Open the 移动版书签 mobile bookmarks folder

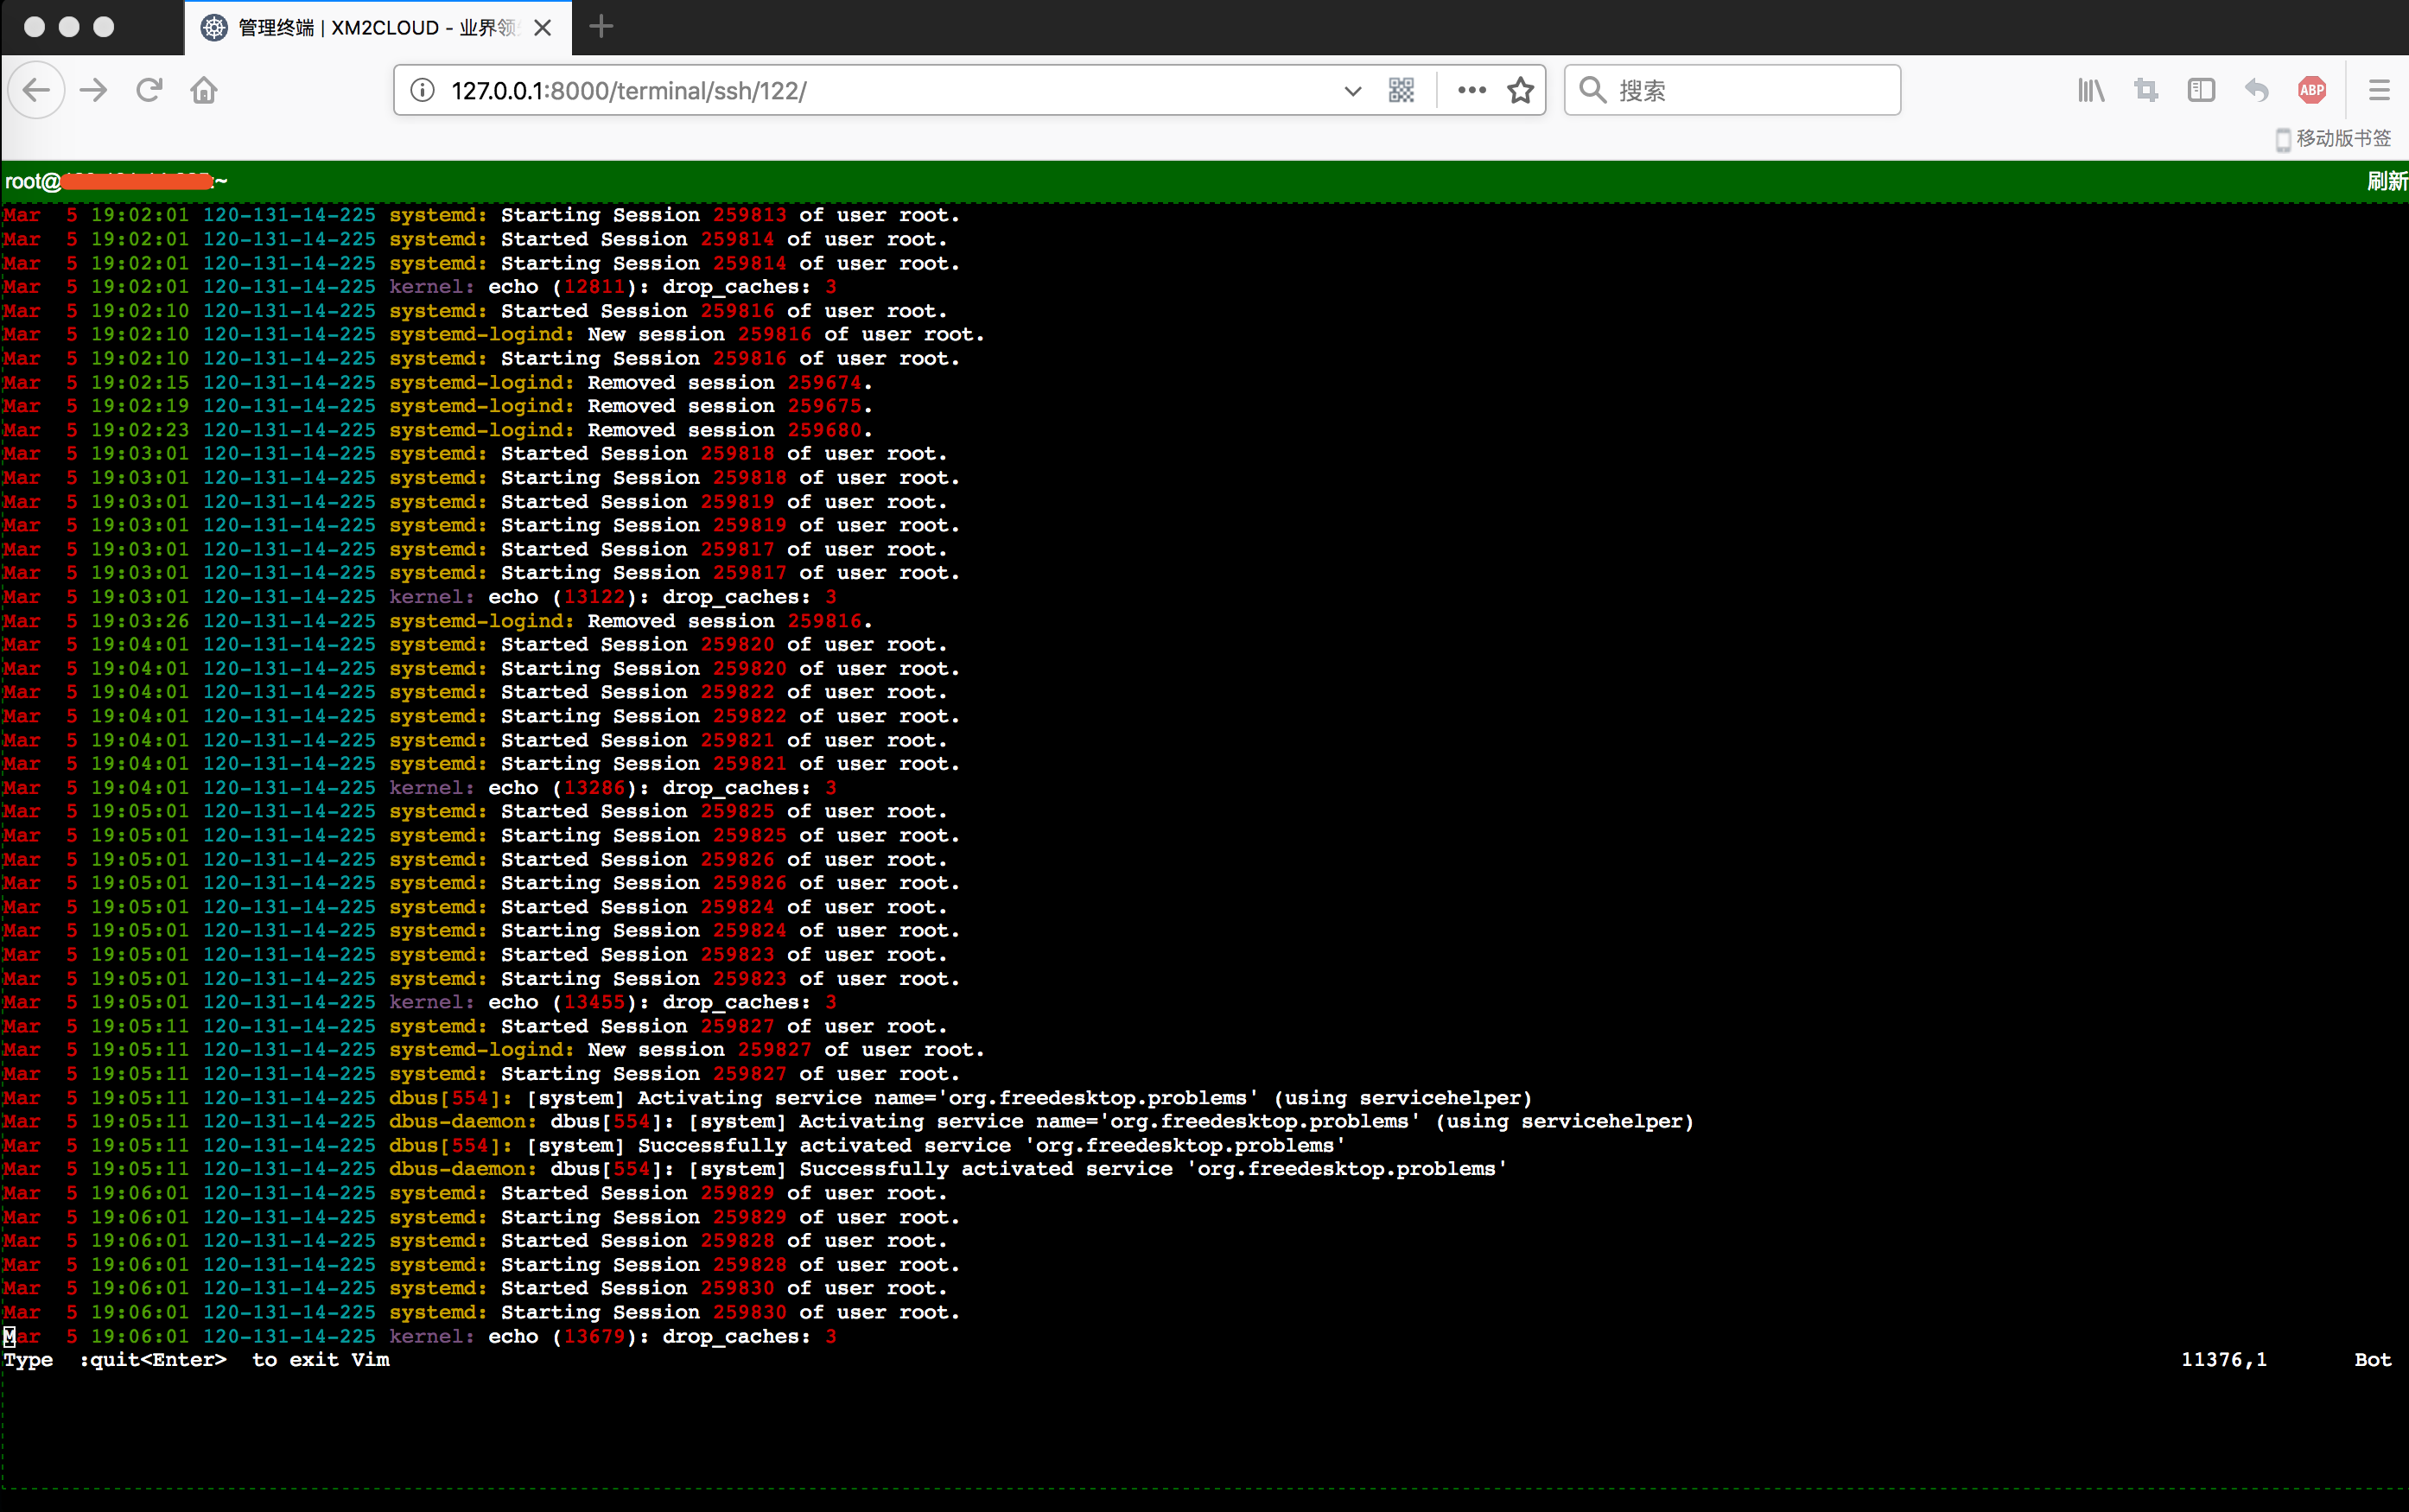[2333, 138]
